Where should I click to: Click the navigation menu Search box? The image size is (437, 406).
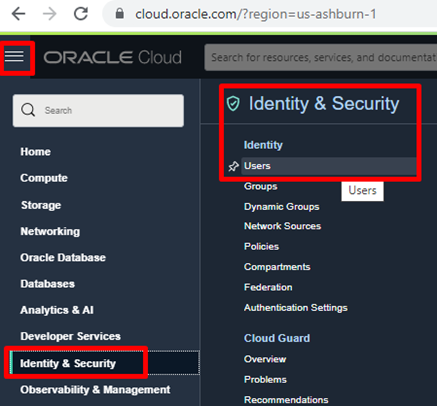[x=98, y=110]
